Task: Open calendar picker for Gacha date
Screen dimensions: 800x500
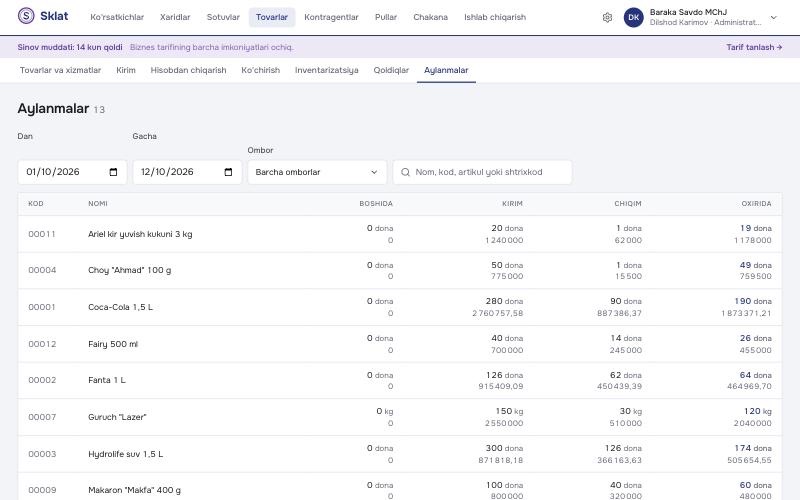Action: (228, 172)
